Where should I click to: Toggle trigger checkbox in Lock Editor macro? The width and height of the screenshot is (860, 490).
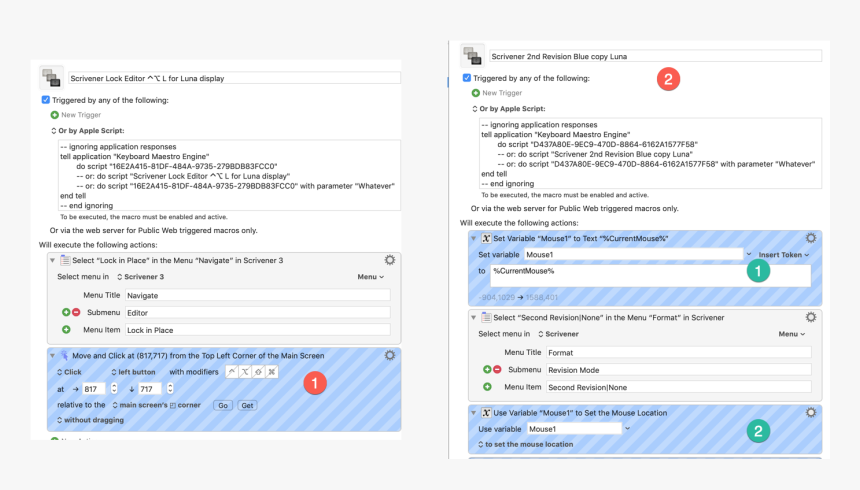pos(46,100)
